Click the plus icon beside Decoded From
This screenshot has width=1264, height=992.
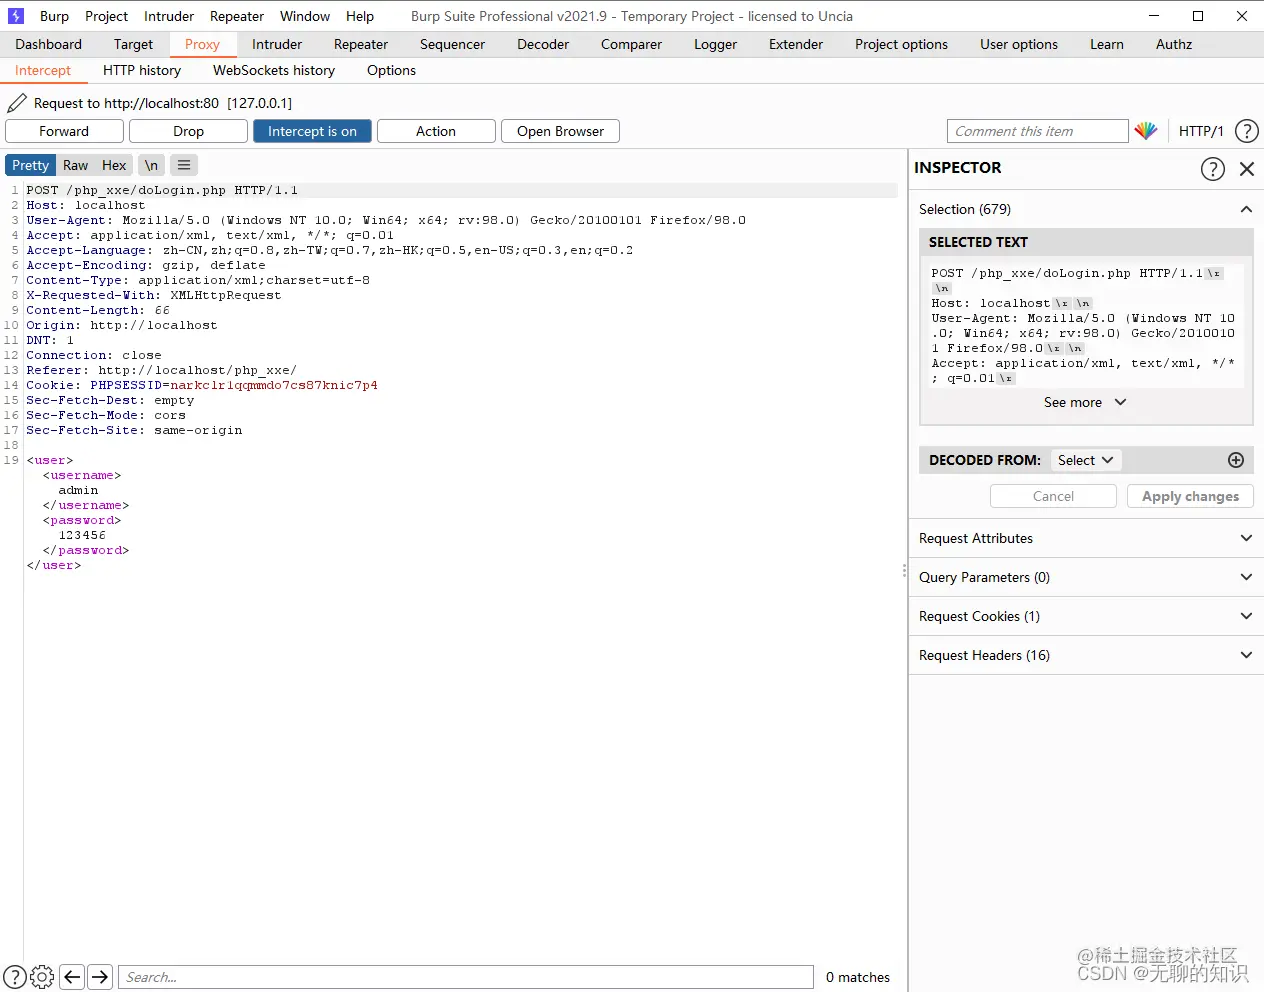click(x=1236, y=460)
